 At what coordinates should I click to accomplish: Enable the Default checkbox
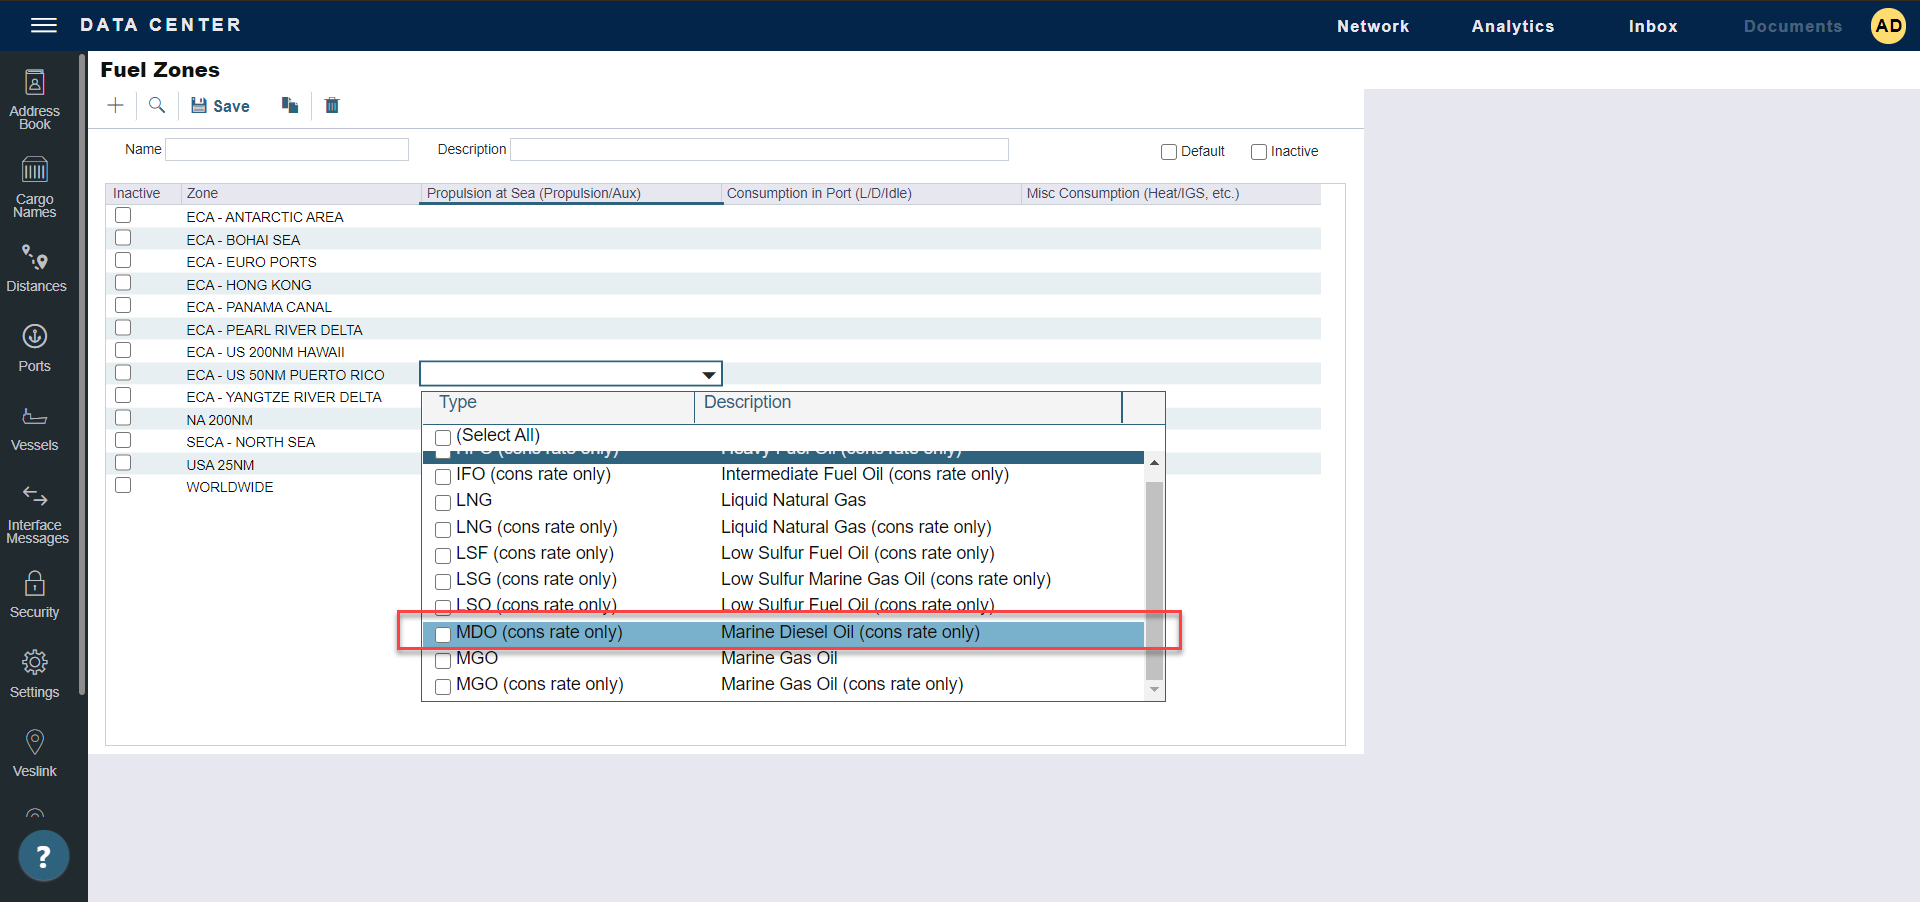coord(1168,152)
